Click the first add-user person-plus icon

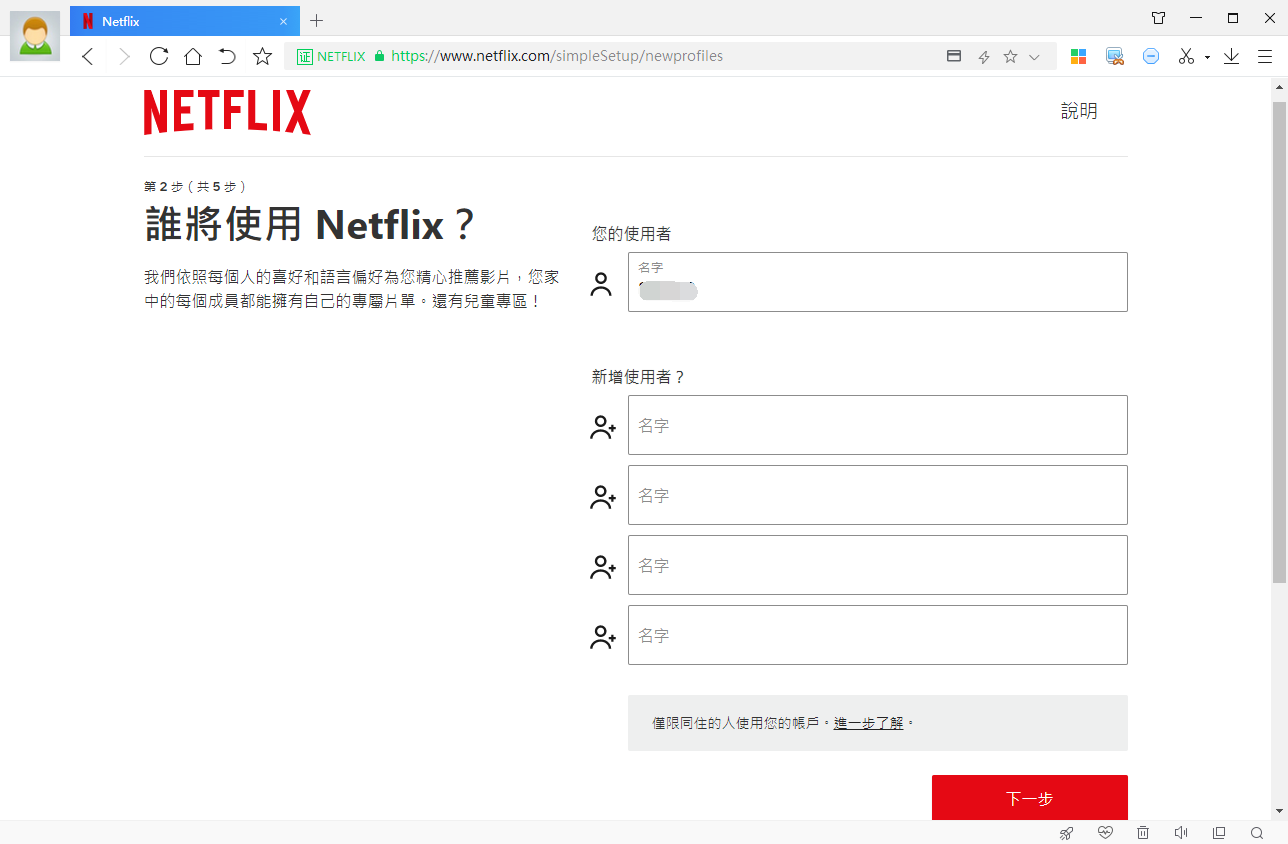[603, 428]
